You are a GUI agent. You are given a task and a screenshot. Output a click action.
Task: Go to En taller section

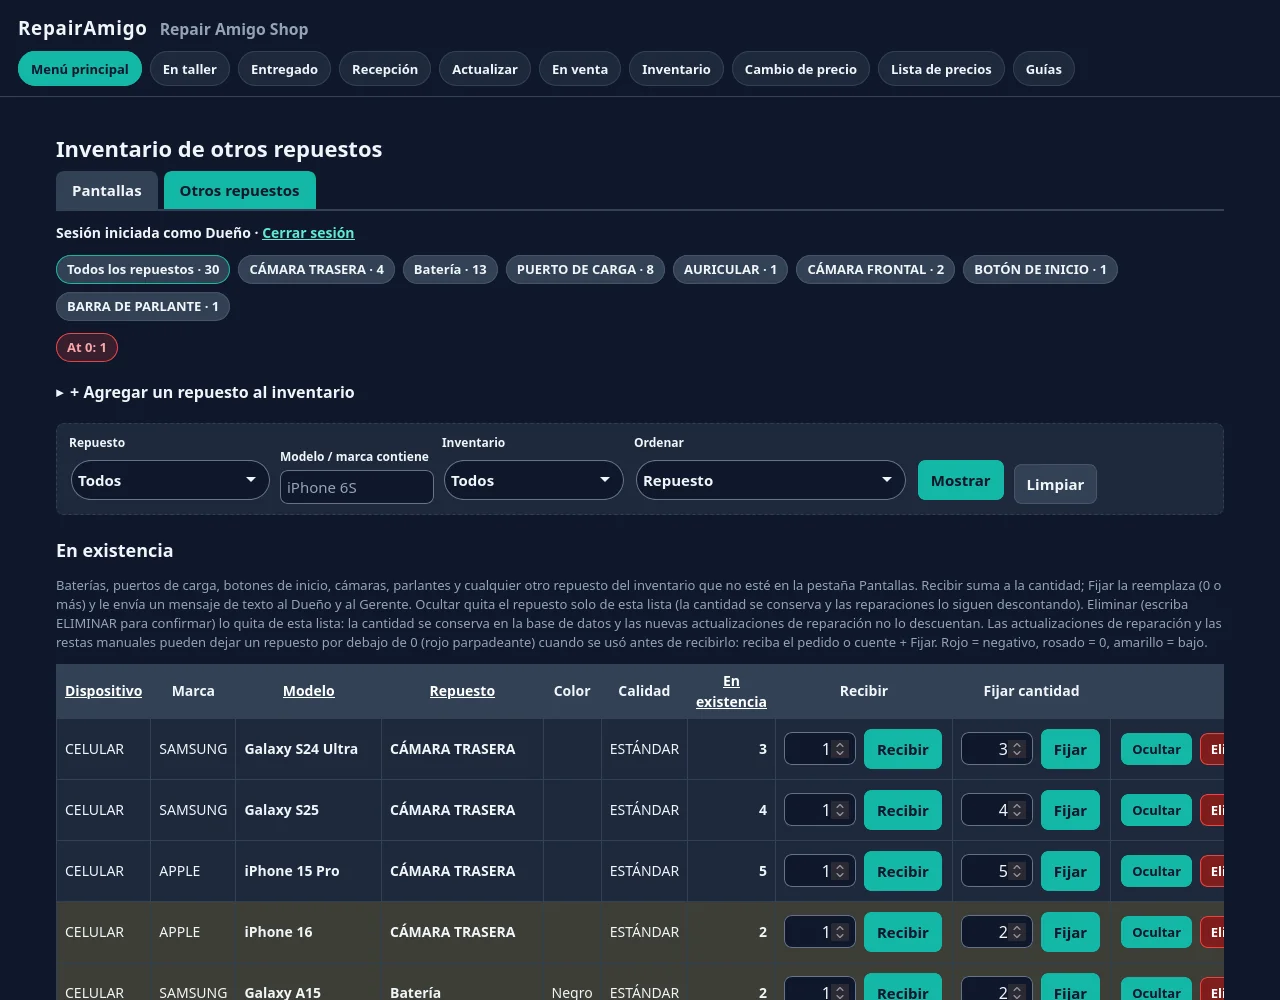(190, 69)
